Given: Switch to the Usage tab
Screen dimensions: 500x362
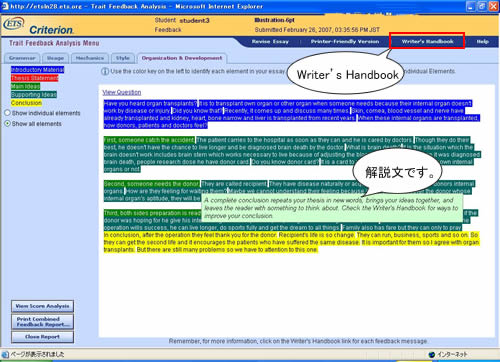Looking at the screenshot, I should [55, 58].
